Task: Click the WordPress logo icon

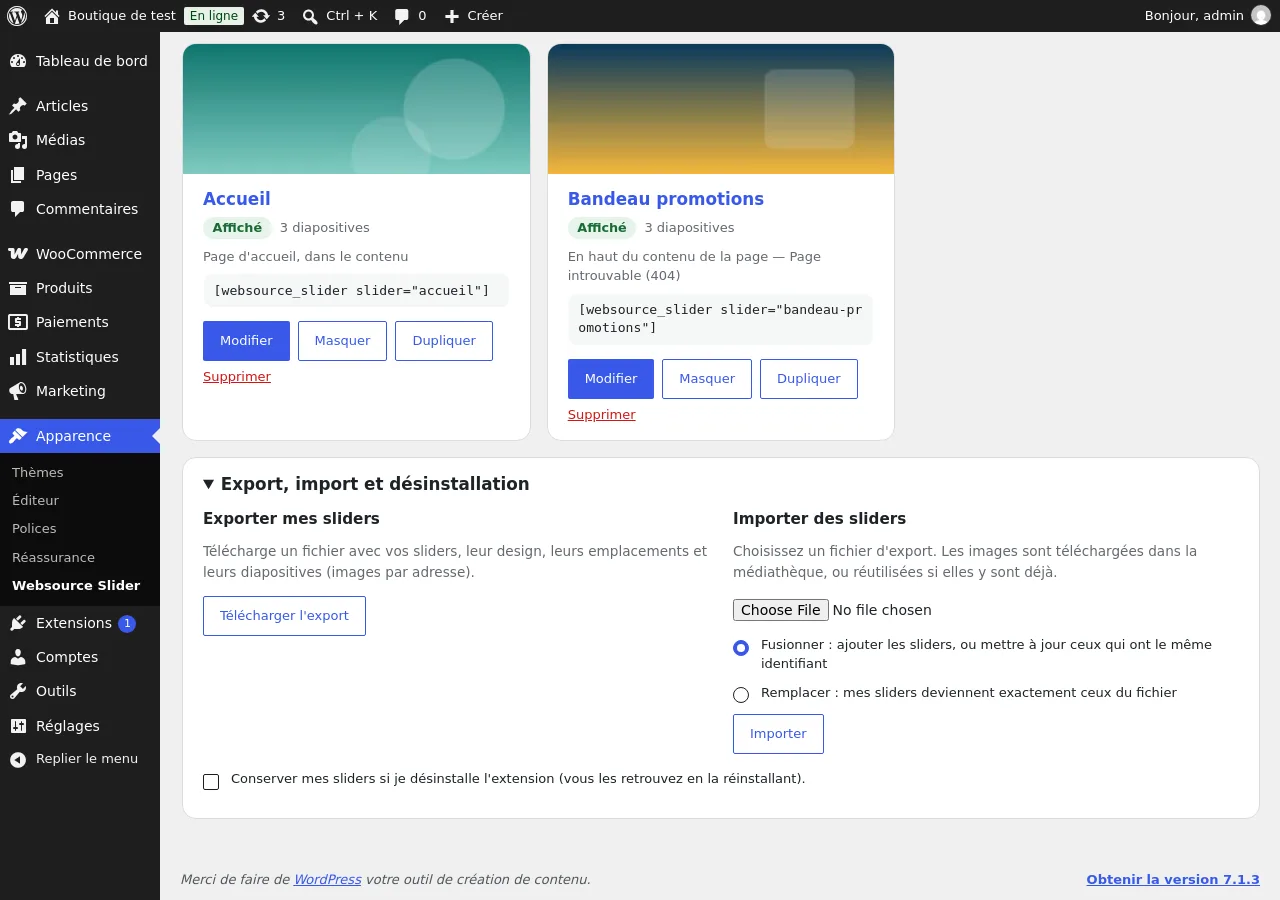Action: point(17,16)
